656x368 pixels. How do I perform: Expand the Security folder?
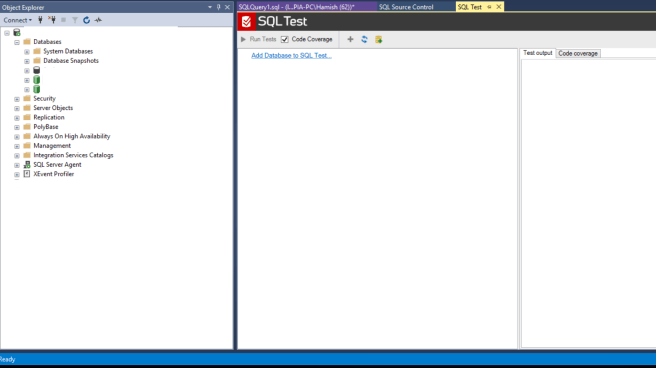tap(17, 99)
